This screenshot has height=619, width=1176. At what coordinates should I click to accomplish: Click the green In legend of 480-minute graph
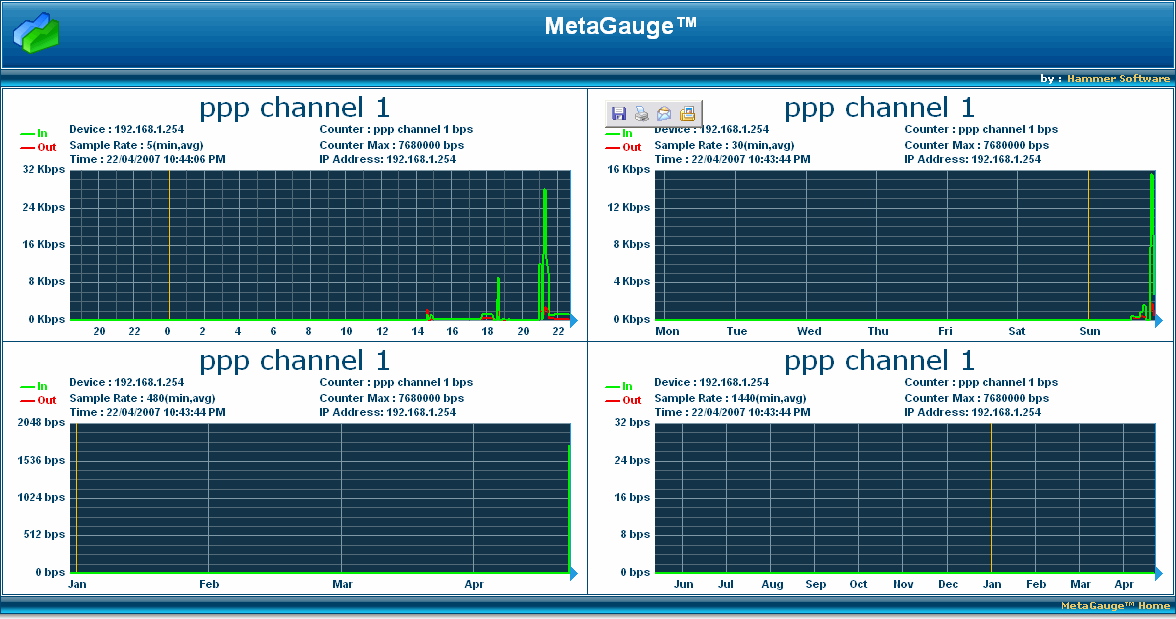(x=34, y=386)
